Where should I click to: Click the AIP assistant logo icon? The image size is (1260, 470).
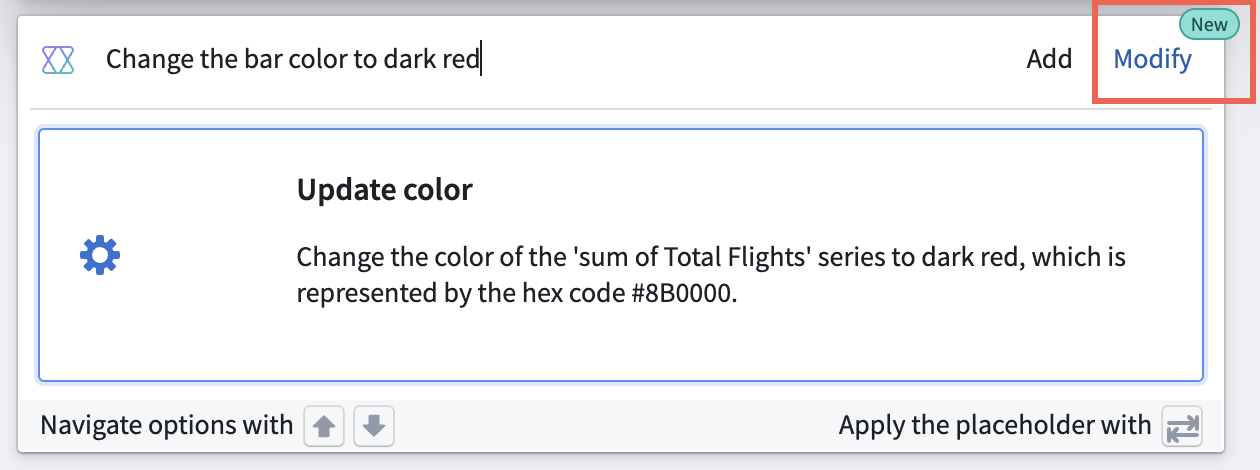point(60,60)
